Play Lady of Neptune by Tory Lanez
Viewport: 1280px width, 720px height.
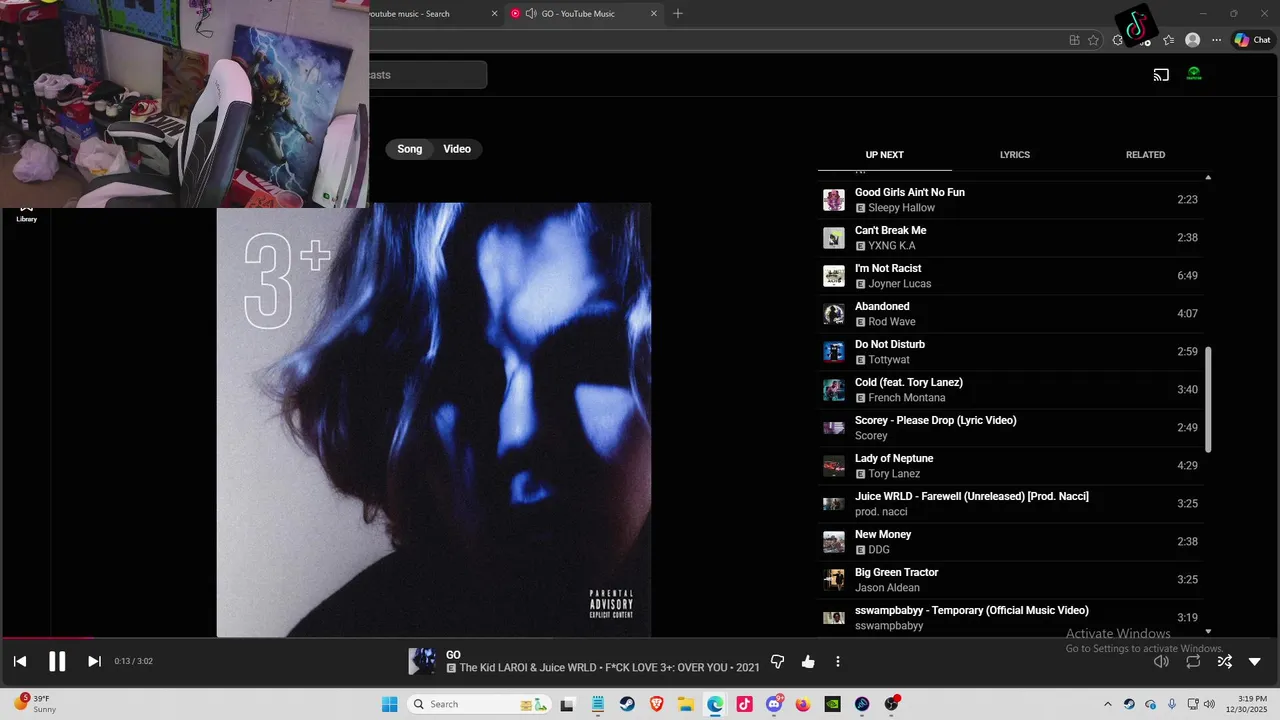[1010, 466]
